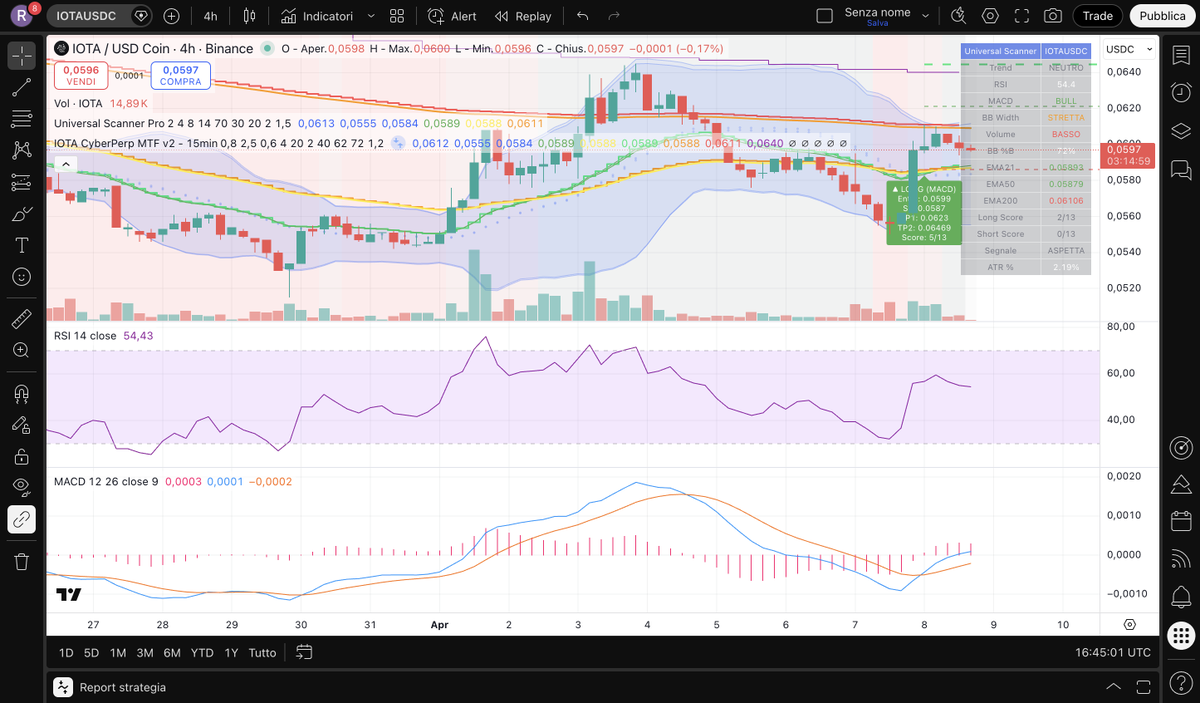This screenshot has width=1200, height=703.
Task: Open the screeners radar icon
Action: [1181, 446]
